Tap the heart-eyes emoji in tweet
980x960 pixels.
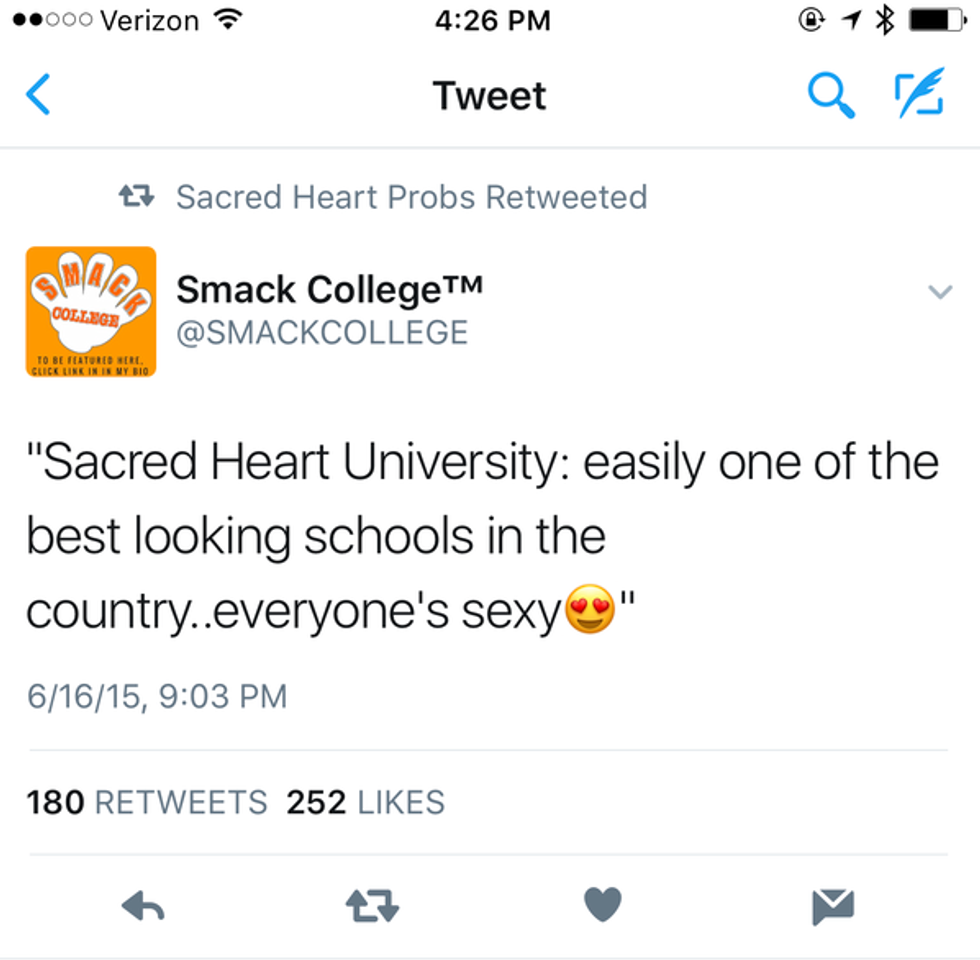click(x=590, y=611)
